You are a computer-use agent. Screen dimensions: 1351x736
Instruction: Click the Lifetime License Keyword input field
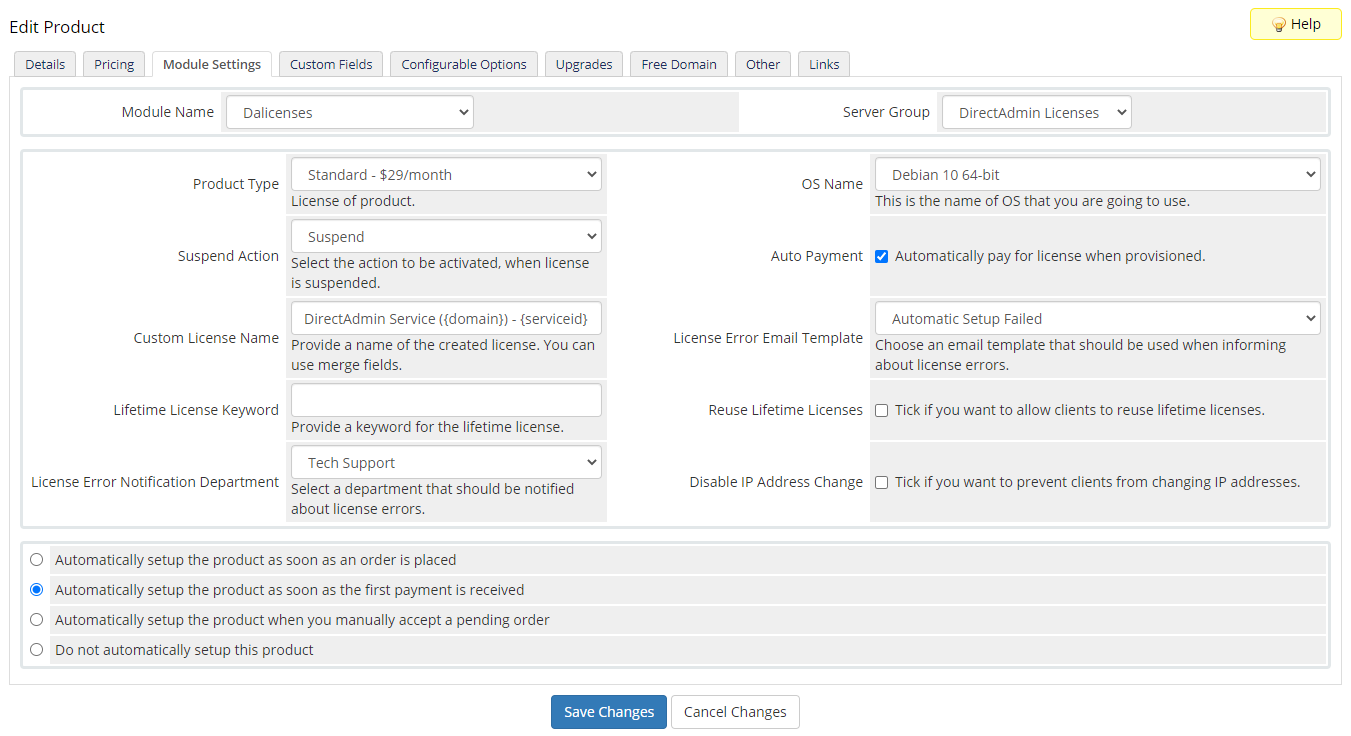pos(446,400)
